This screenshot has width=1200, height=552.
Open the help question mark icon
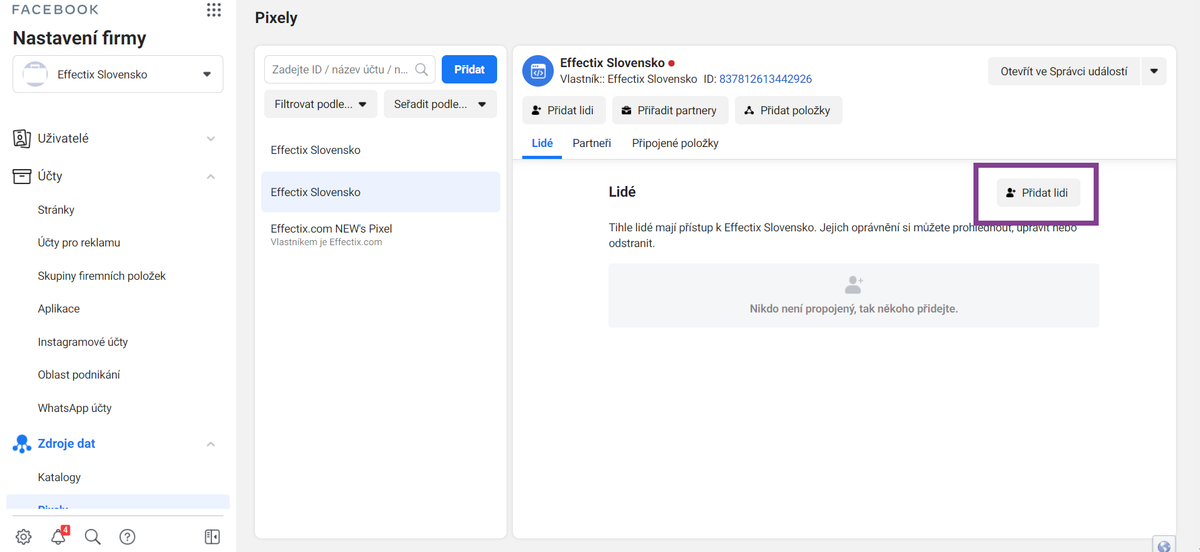127,537
